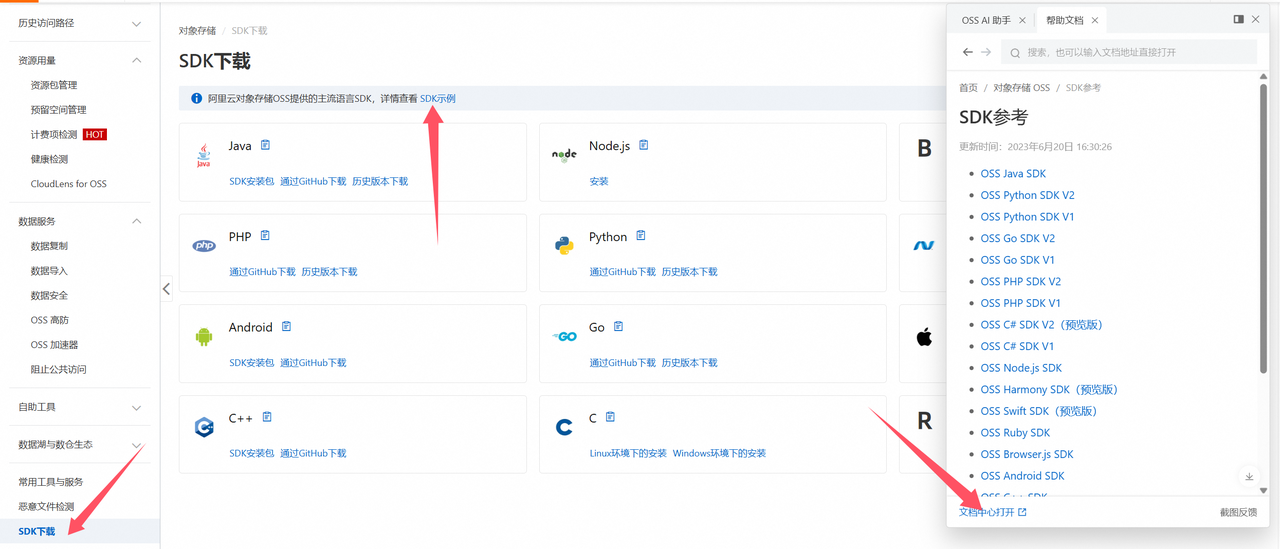Open 阻止公共访问 in the sidebar

(58, 370)
